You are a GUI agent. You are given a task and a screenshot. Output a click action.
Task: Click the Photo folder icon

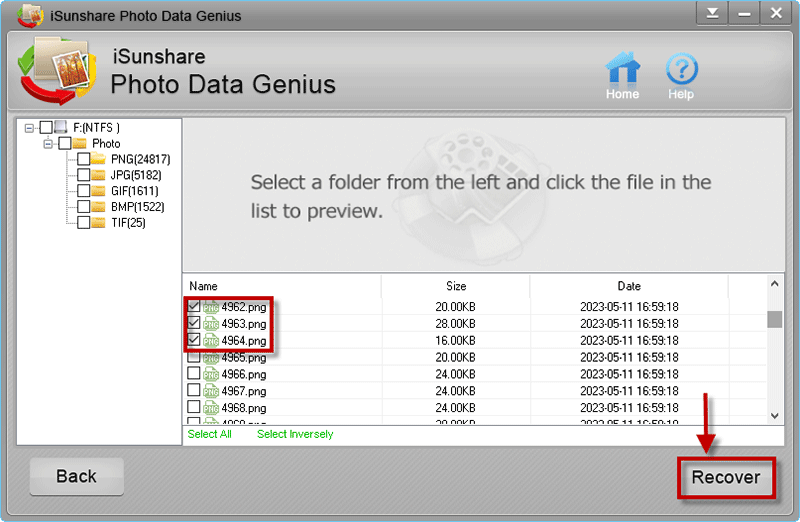pos(79,143)
